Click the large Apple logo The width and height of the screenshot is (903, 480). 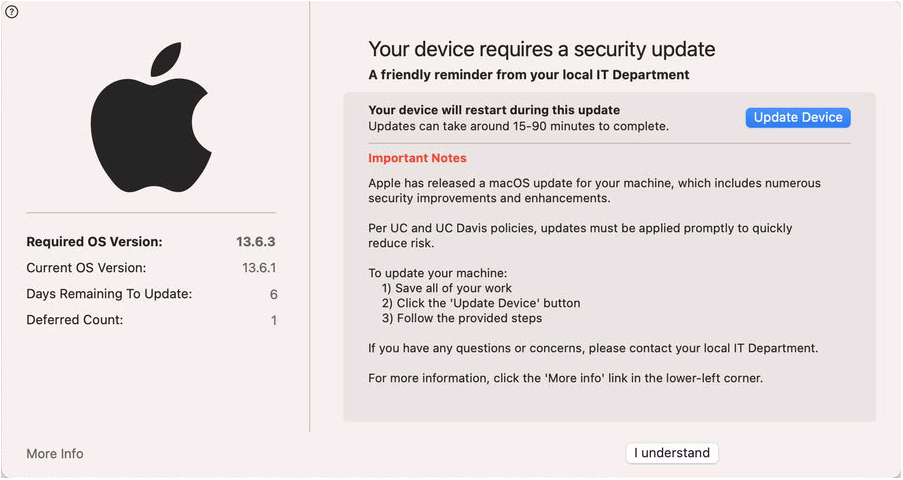click(151, 118)
